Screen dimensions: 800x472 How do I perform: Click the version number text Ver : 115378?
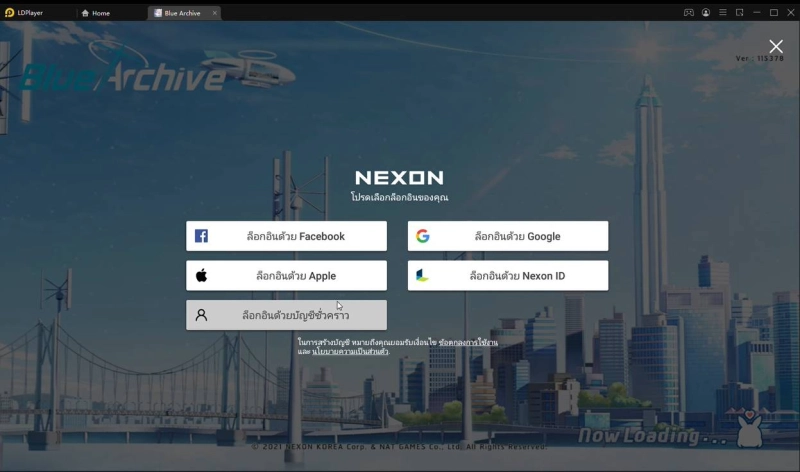point(759,58)
